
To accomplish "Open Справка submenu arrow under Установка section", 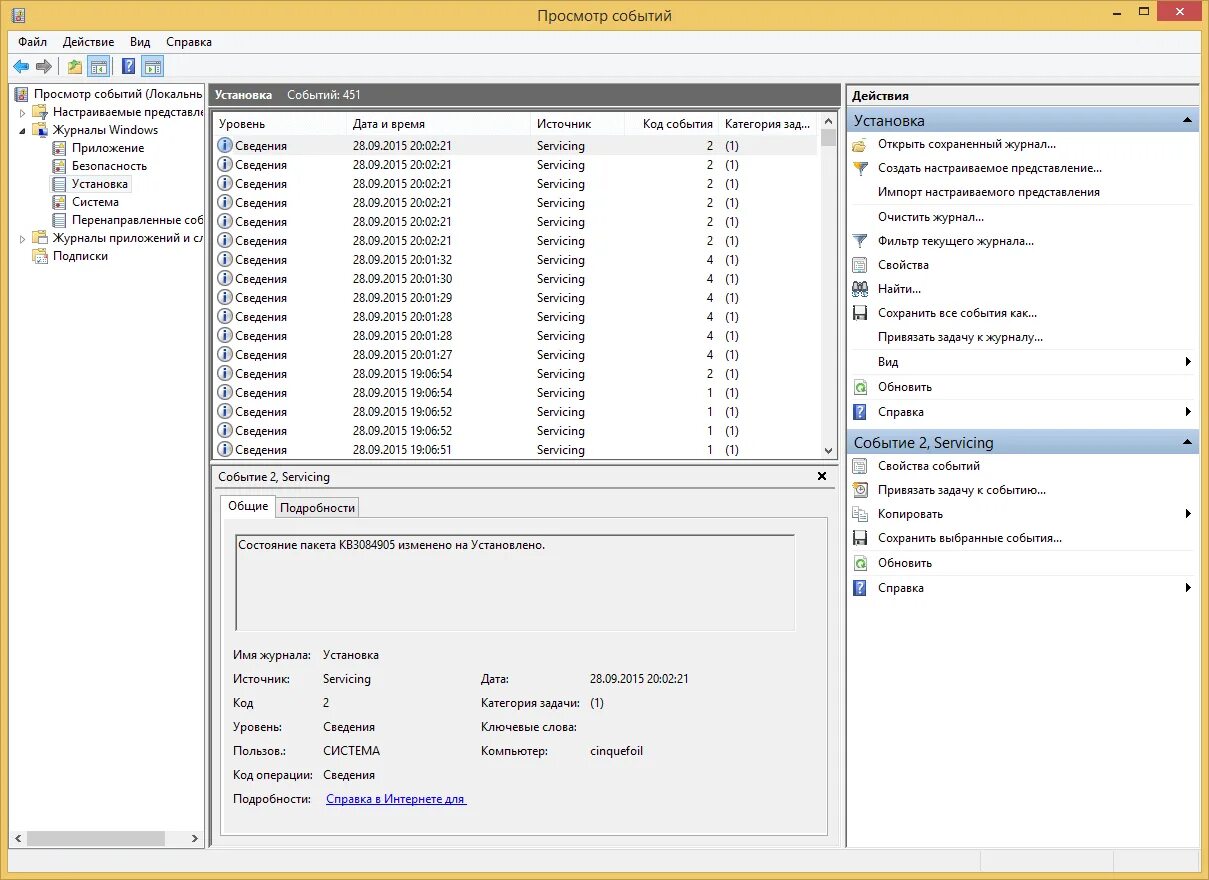I will click(x=1188, y=412).
